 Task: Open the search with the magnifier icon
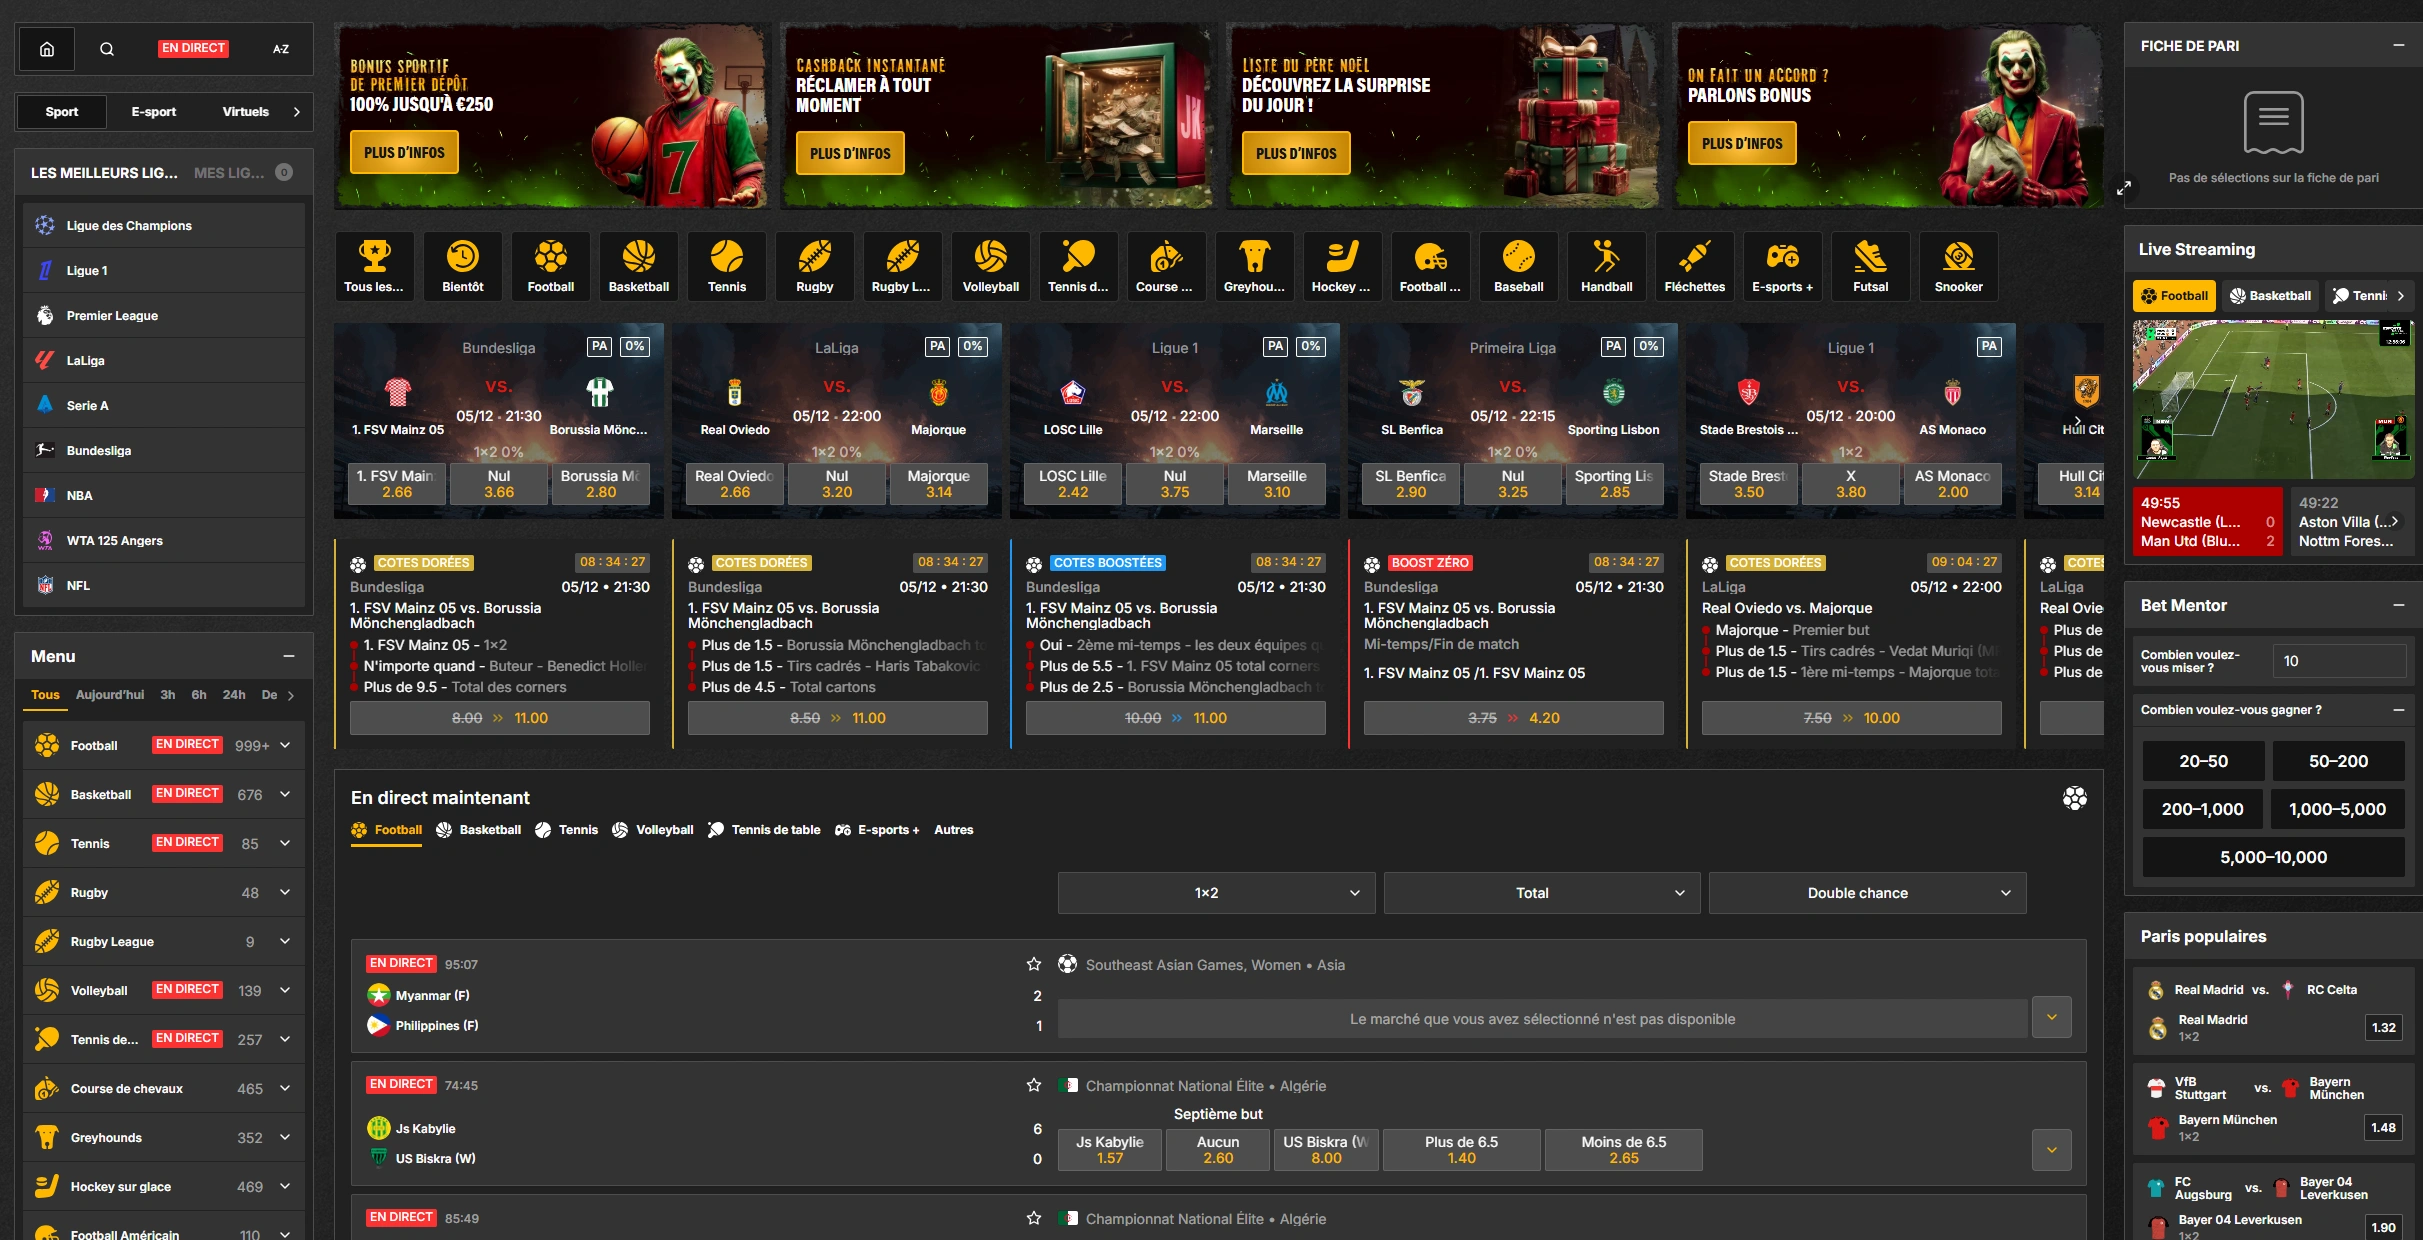coord(107,48)
